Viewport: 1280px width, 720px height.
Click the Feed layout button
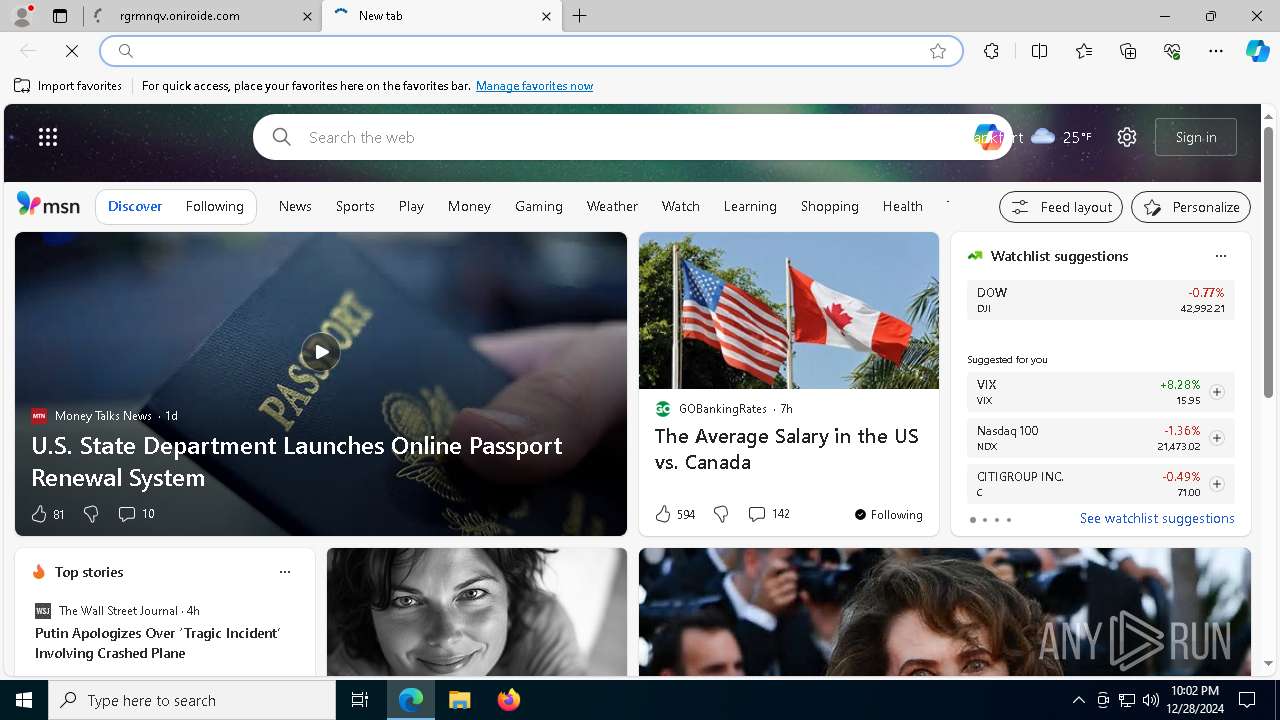pyautogui.click(x=1061, y=207)
